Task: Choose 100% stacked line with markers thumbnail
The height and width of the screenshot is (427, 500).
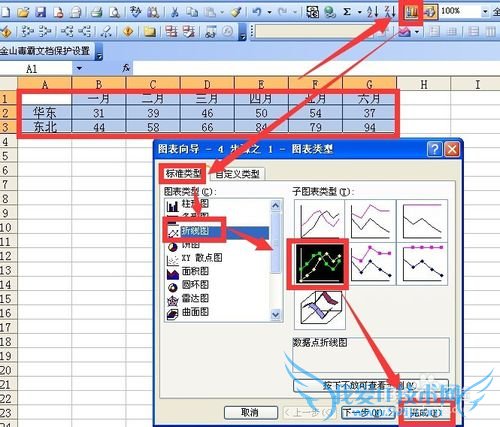Action: tap(422, 263)
